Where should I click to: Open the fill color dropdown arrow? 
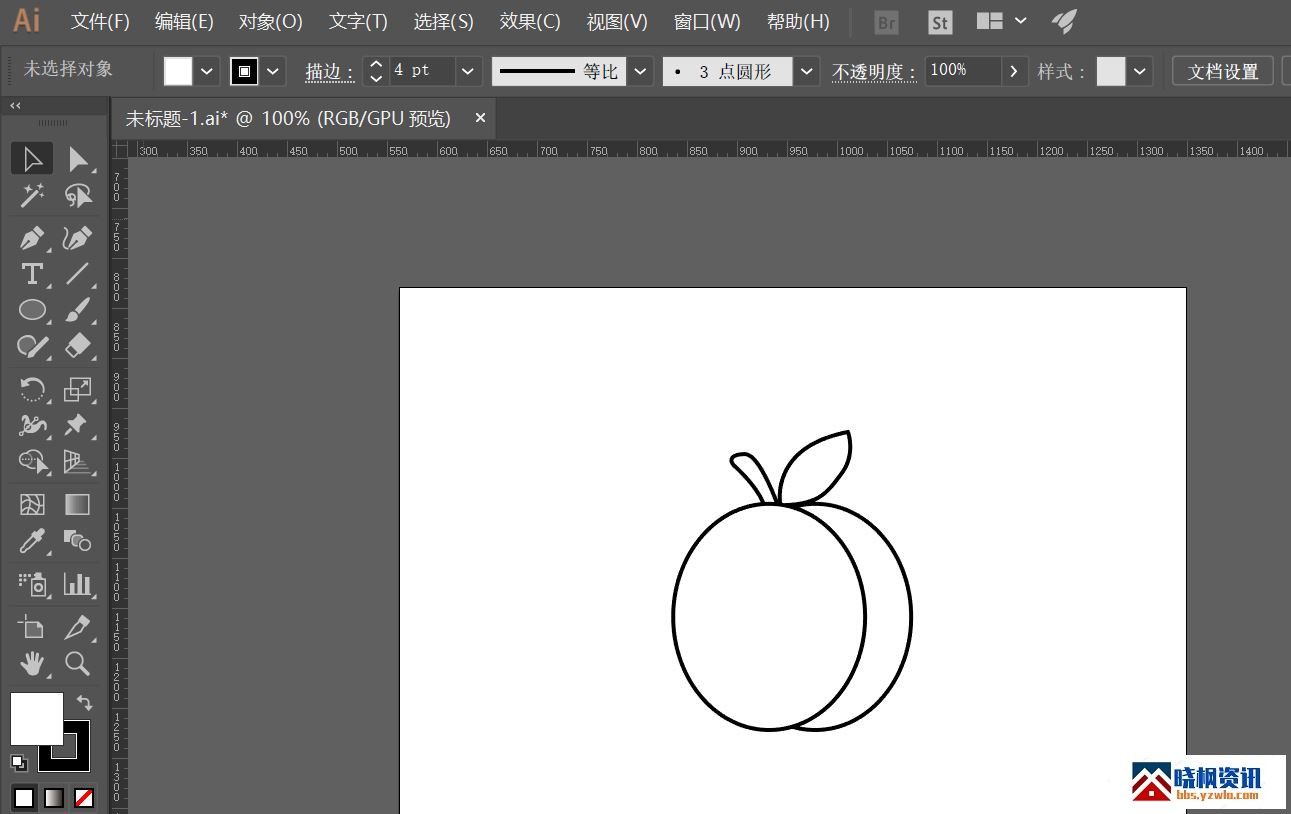[x=207, y=71]
